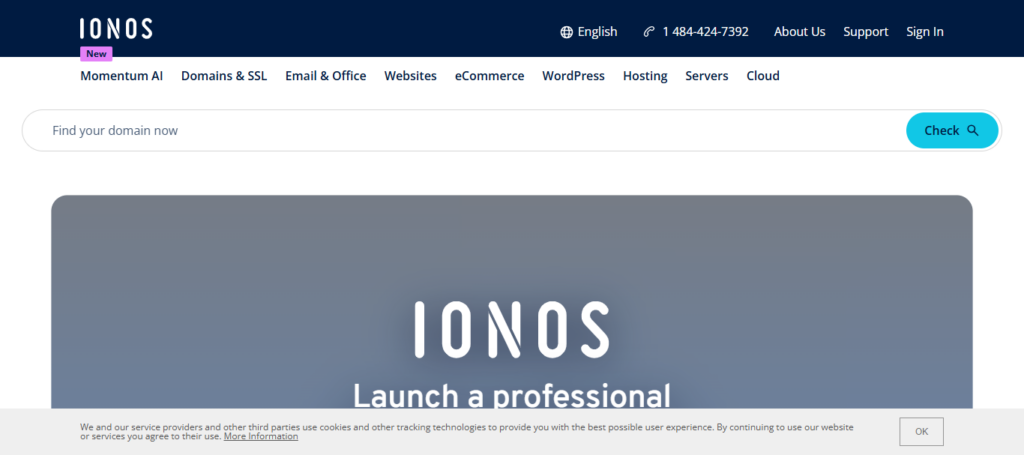This screenshot has height=455, width=1024.
Task: Open the Email & Office menu
Action: click(x=325, y=76)
